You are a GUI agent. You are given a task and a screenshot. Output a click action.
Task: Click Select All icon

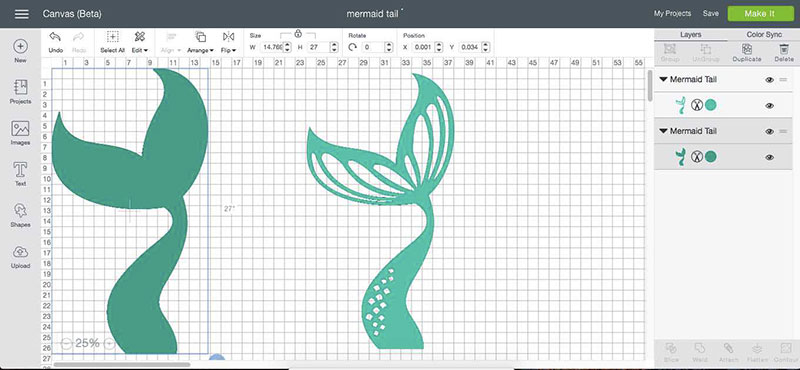click(x=112, y=37)
